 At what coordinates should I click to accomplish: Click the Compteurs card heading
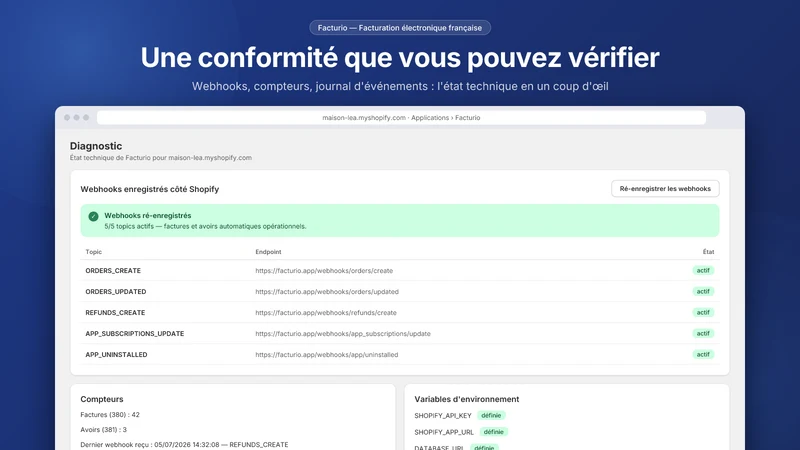click(102, 399)
